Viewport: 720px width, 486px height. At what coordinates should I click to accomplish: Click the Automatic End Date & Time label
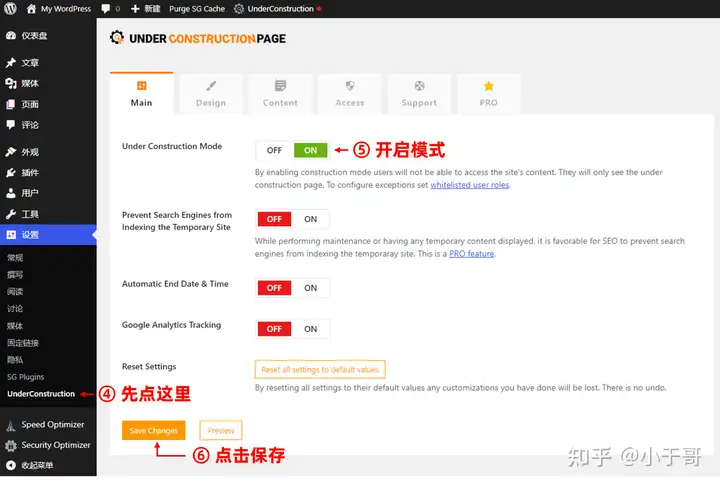(x=175, y=284)
